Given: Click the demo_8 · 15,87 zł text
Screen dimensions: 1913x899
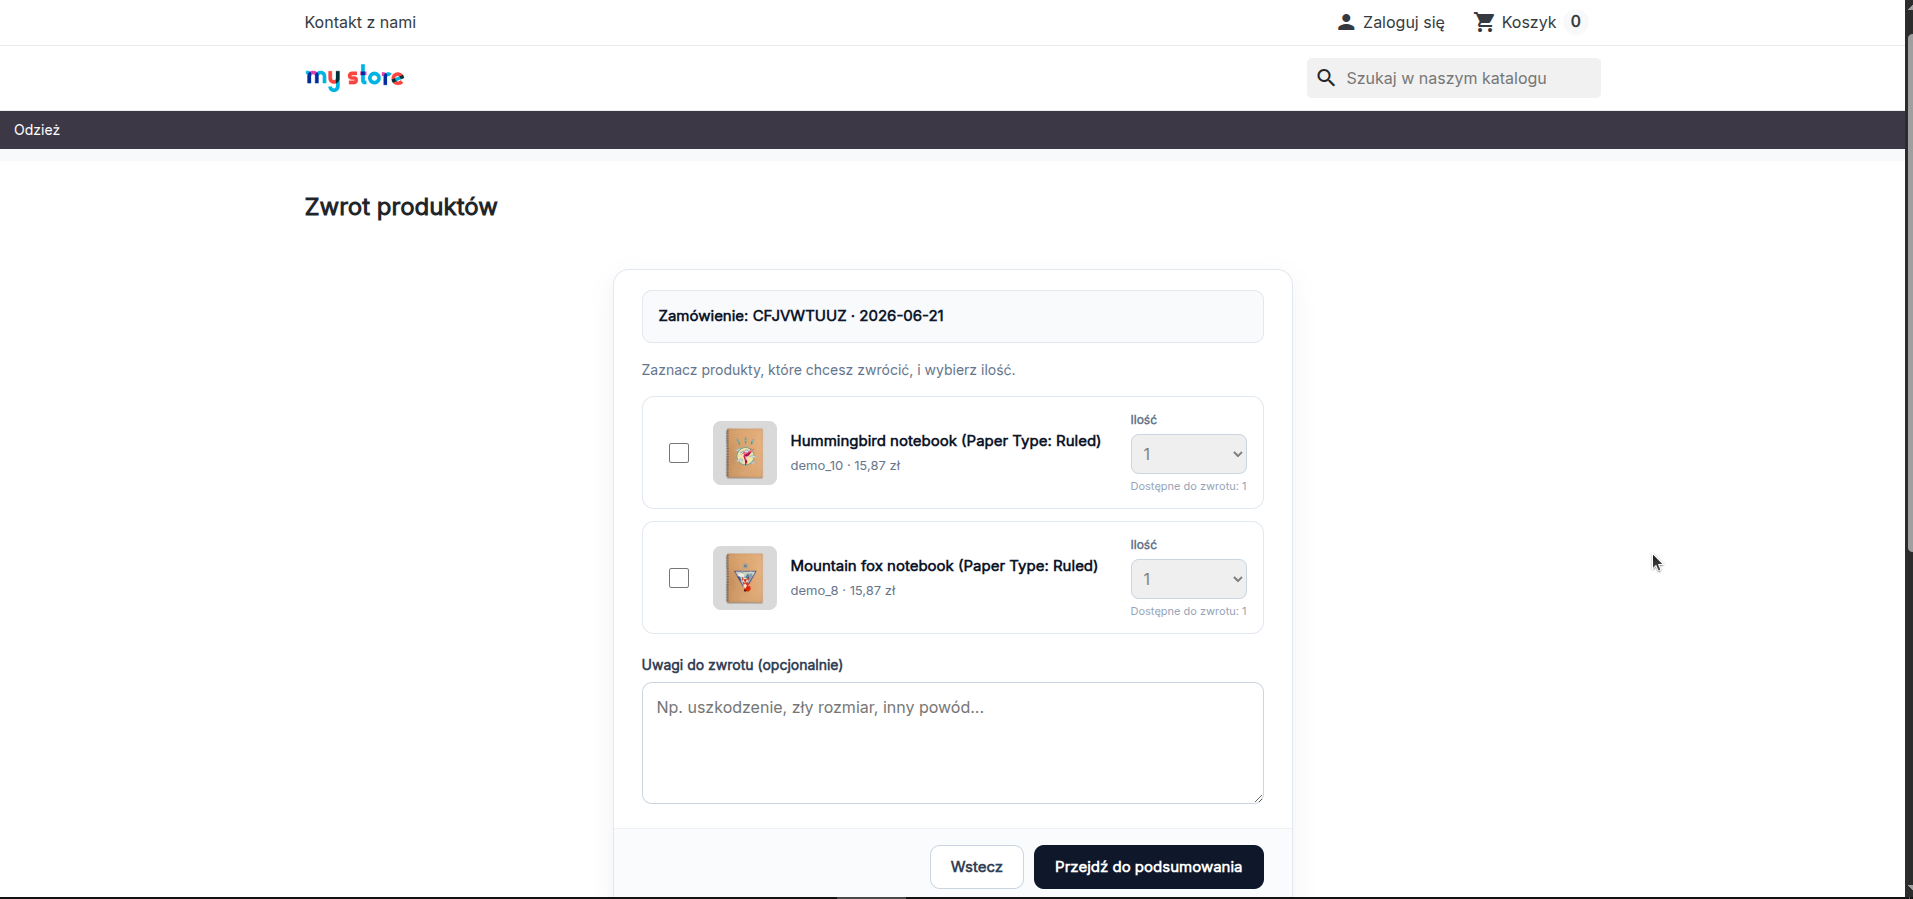Looking at the screenshot, I should click(843, 591).
